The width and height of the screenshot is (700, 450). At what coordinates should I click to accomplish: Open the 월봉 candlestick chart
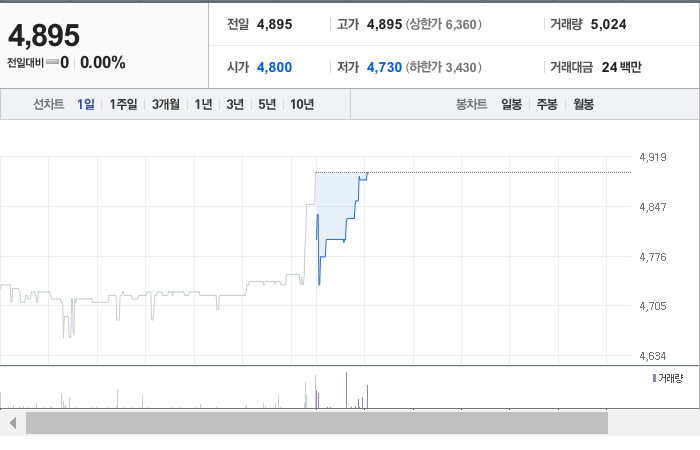click(x=583, y=104)
